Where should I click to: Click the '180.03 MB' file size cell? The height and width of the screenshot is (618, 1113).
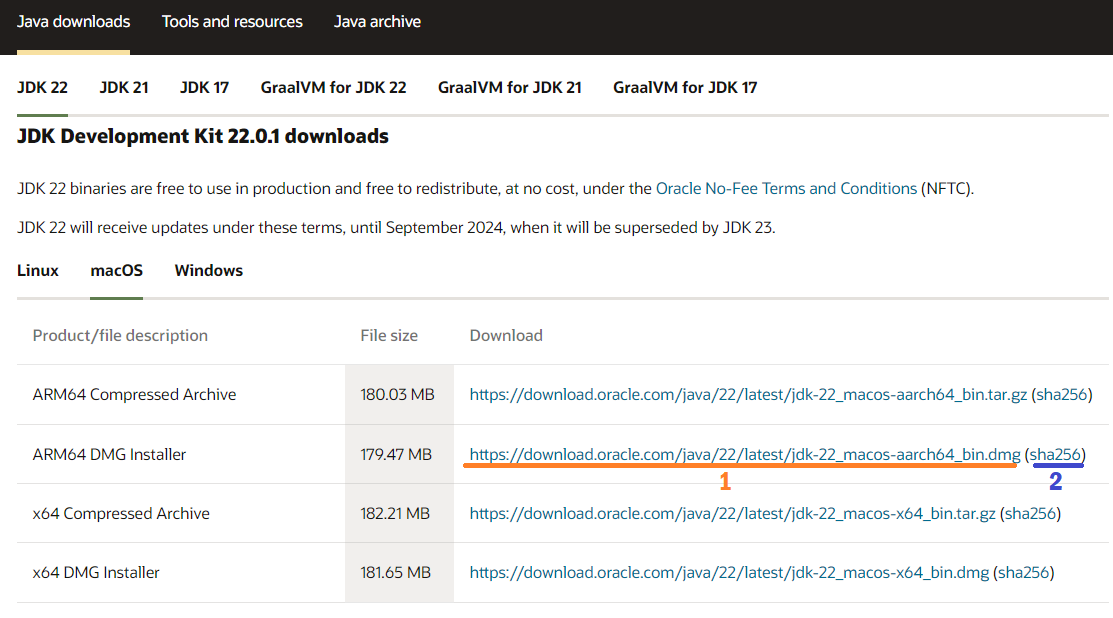click(x=398, y=394)
